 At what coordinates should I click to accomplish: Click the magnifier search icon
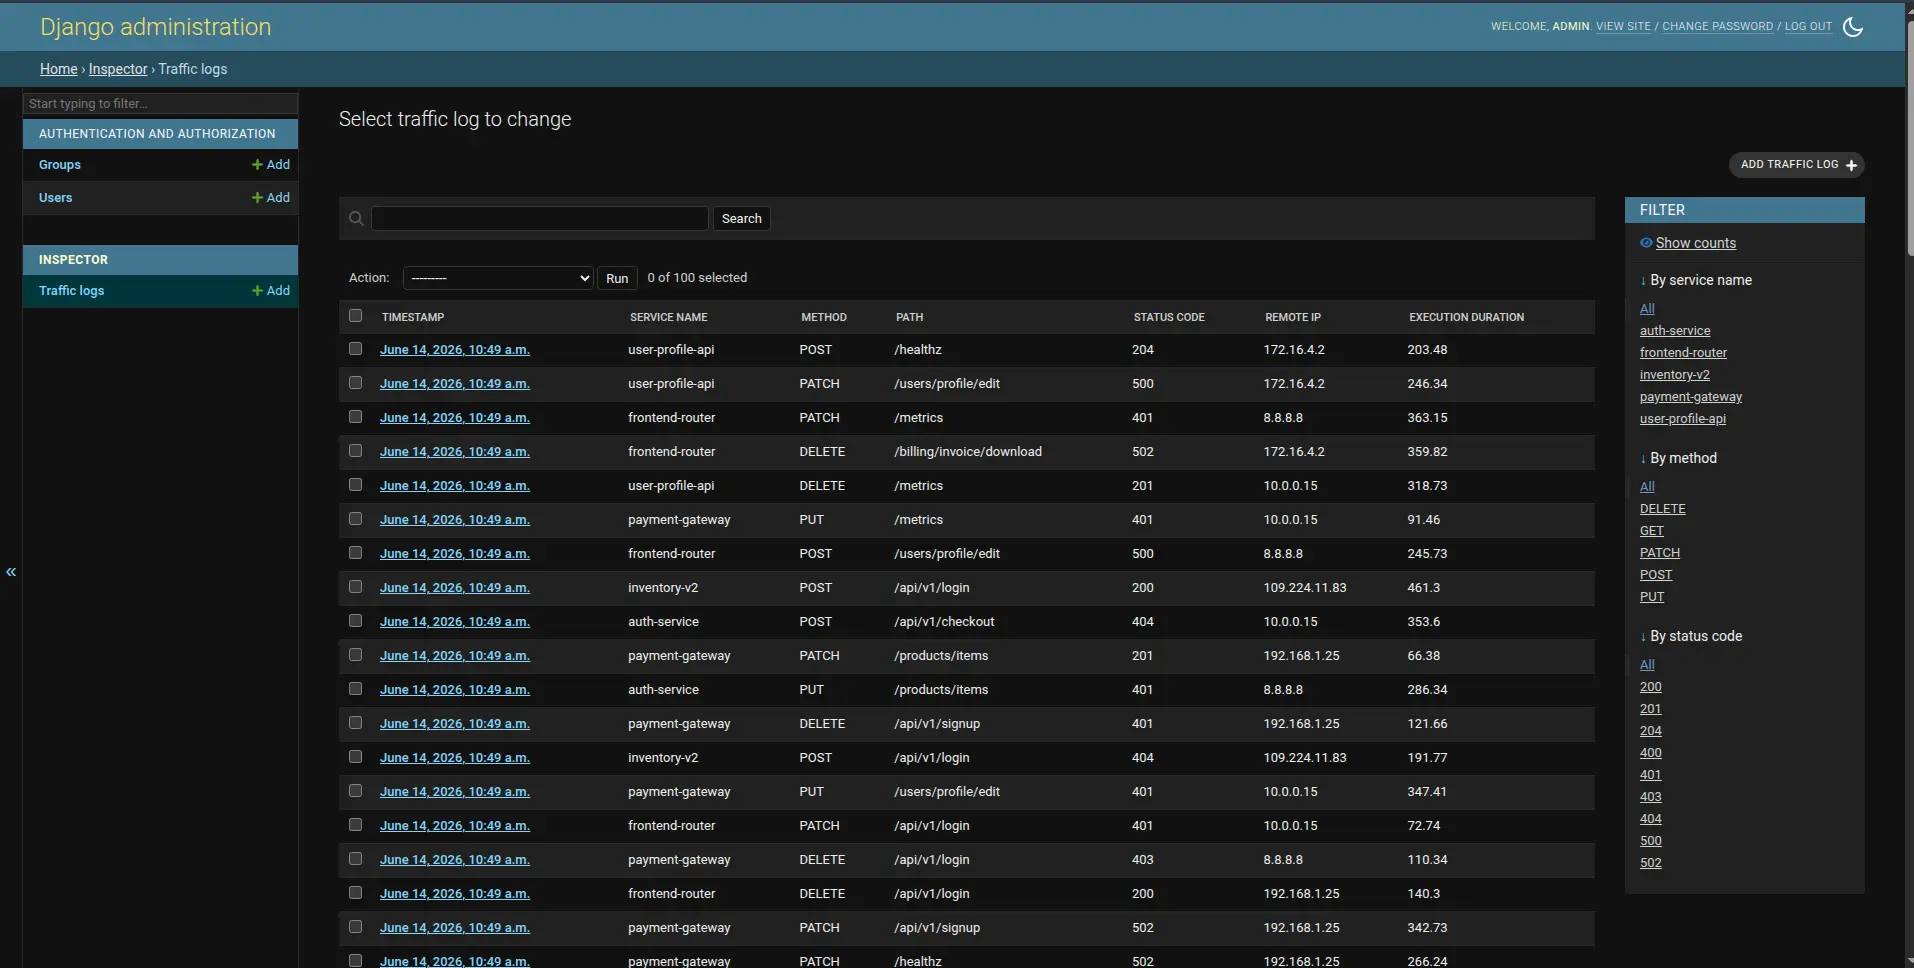pos(356,218)
